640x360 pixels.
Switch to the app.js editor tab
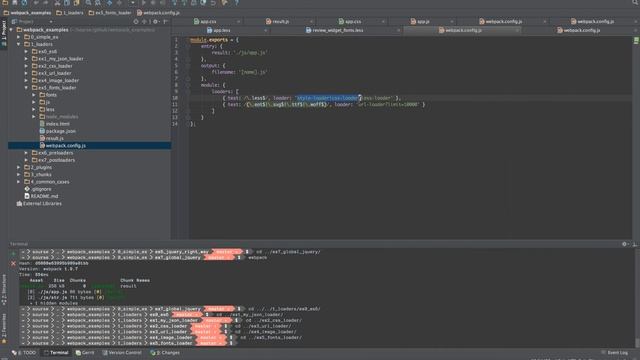pyautogui.click(x=420, y=21)
